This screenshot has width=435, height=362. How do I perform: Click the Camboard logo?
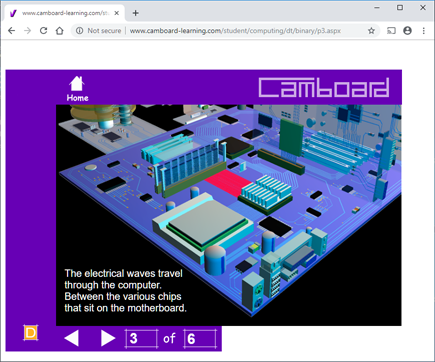click(x=324, y=87)
